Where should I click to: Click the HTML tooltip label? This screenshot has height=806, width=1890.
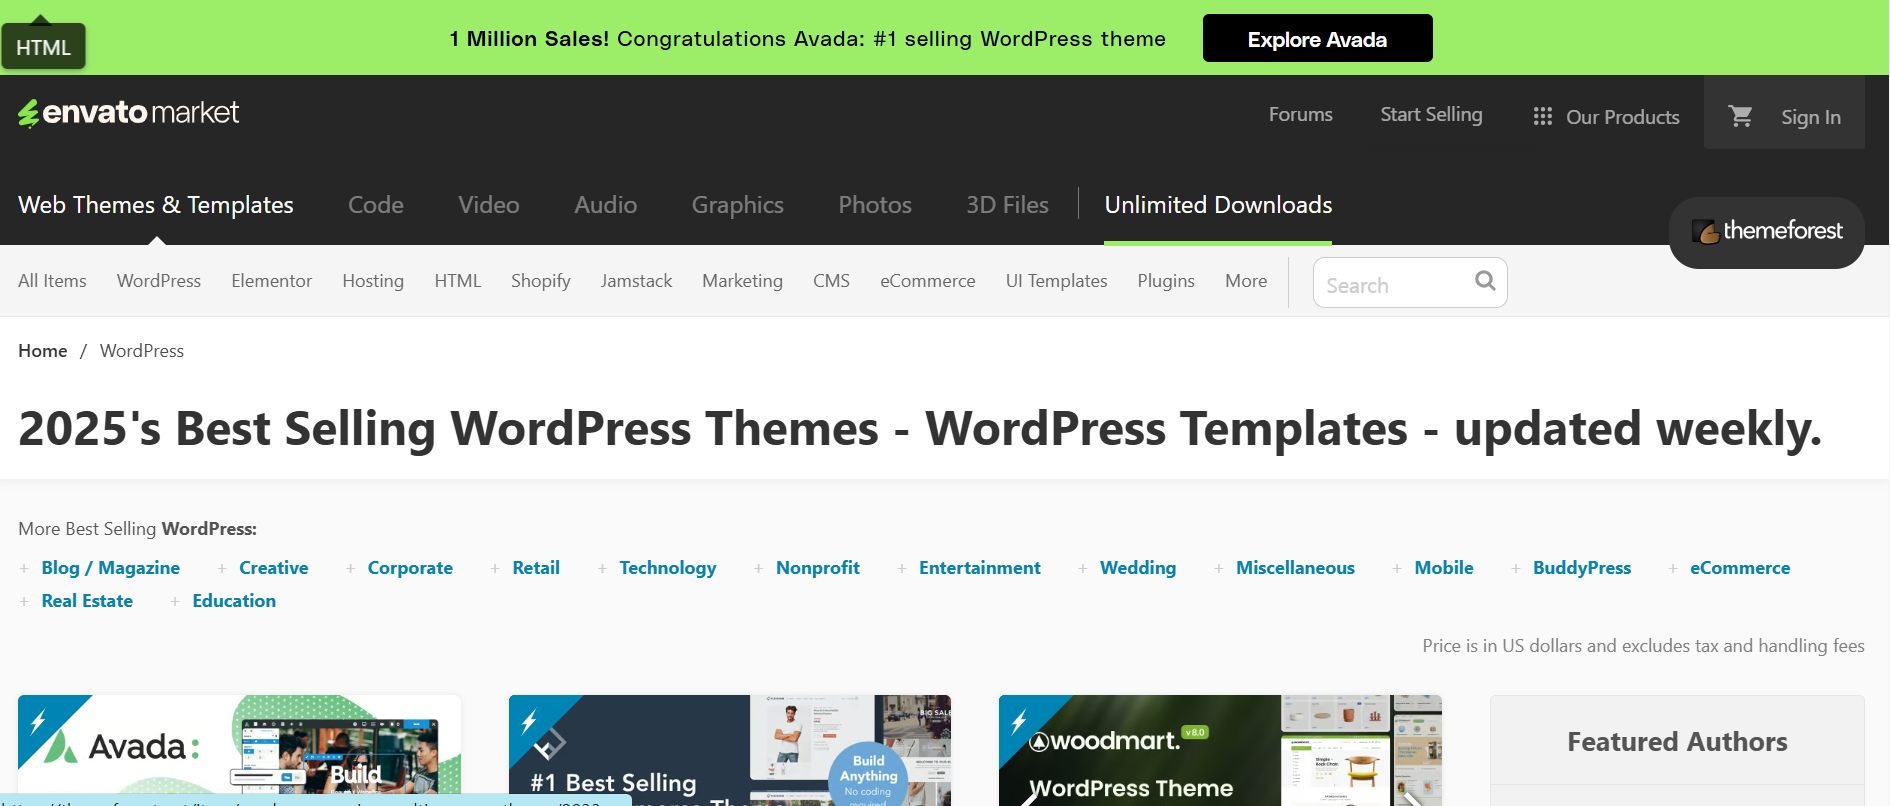point(43,47)
